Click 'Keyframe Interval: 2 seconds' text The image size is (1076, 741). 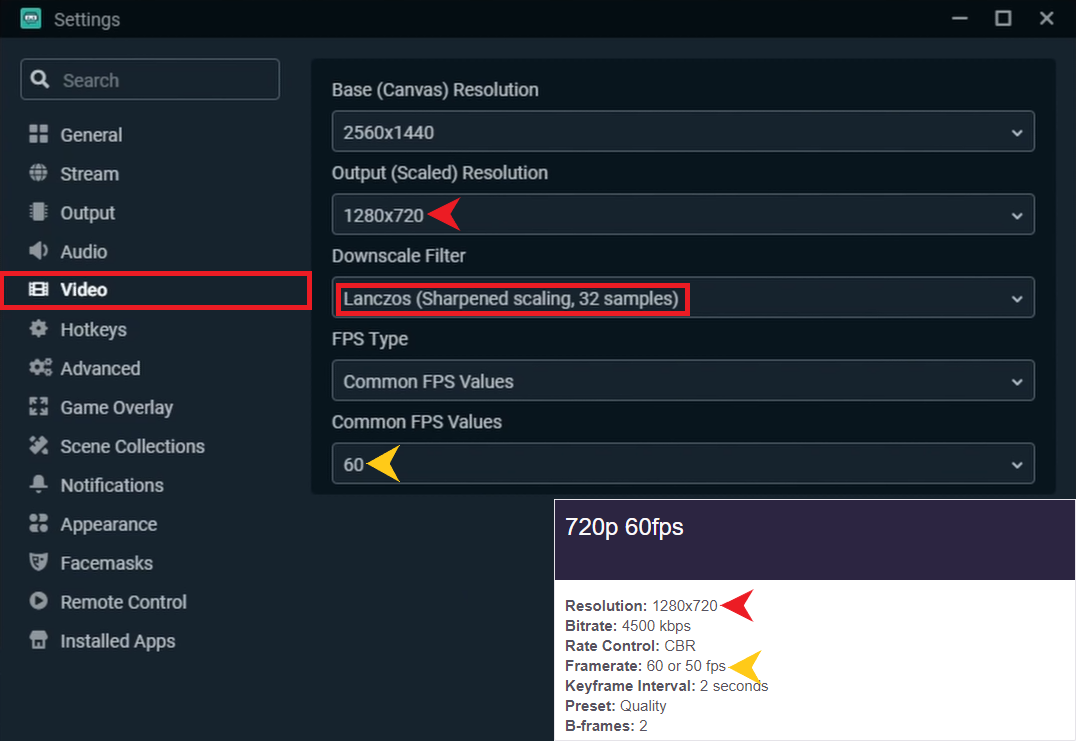click(666, 685)
